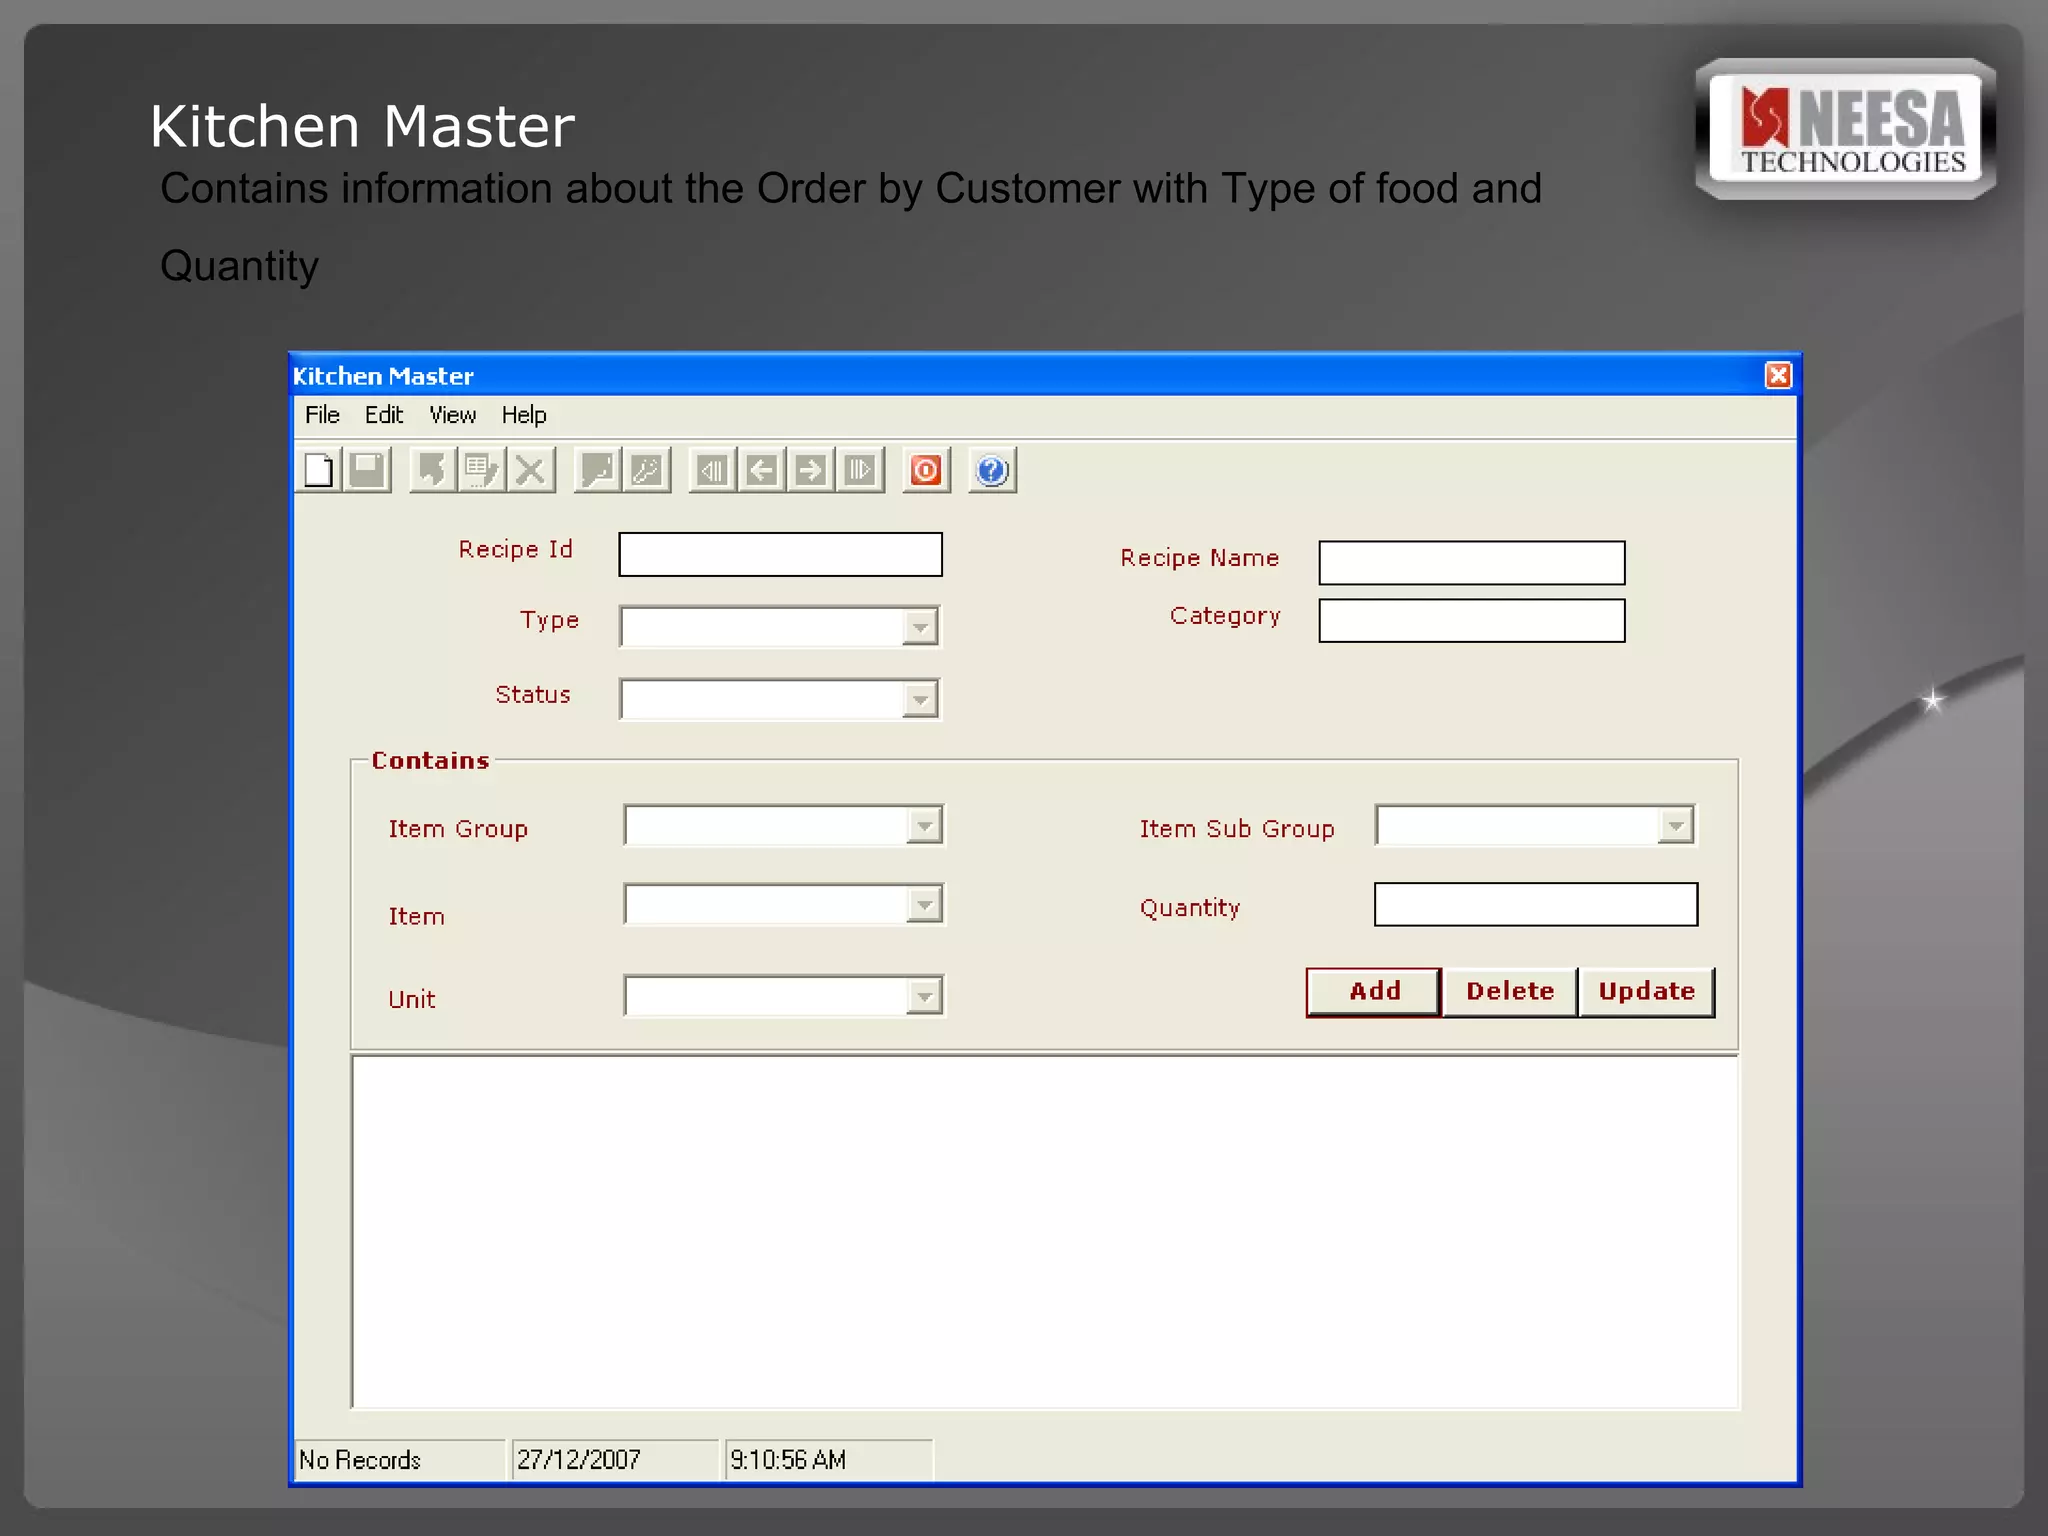Expand the Unit dropdown
2048x1536 pixels.
924,996
